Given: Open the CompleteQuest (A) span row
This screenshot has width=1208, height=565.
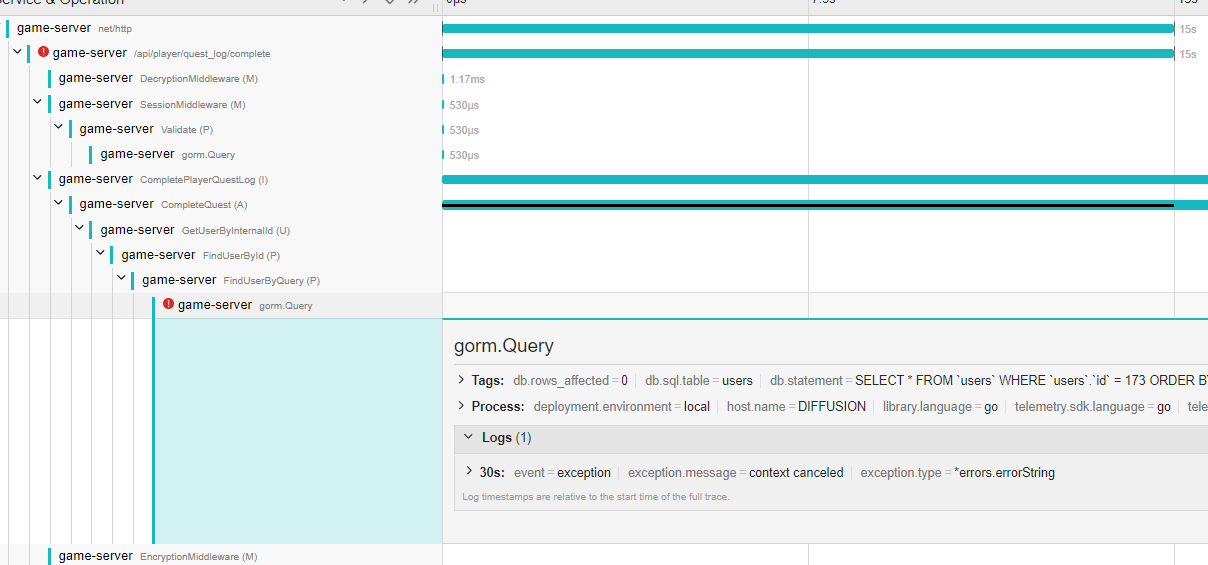Looking at the screenshot, I should coord(163,204).
